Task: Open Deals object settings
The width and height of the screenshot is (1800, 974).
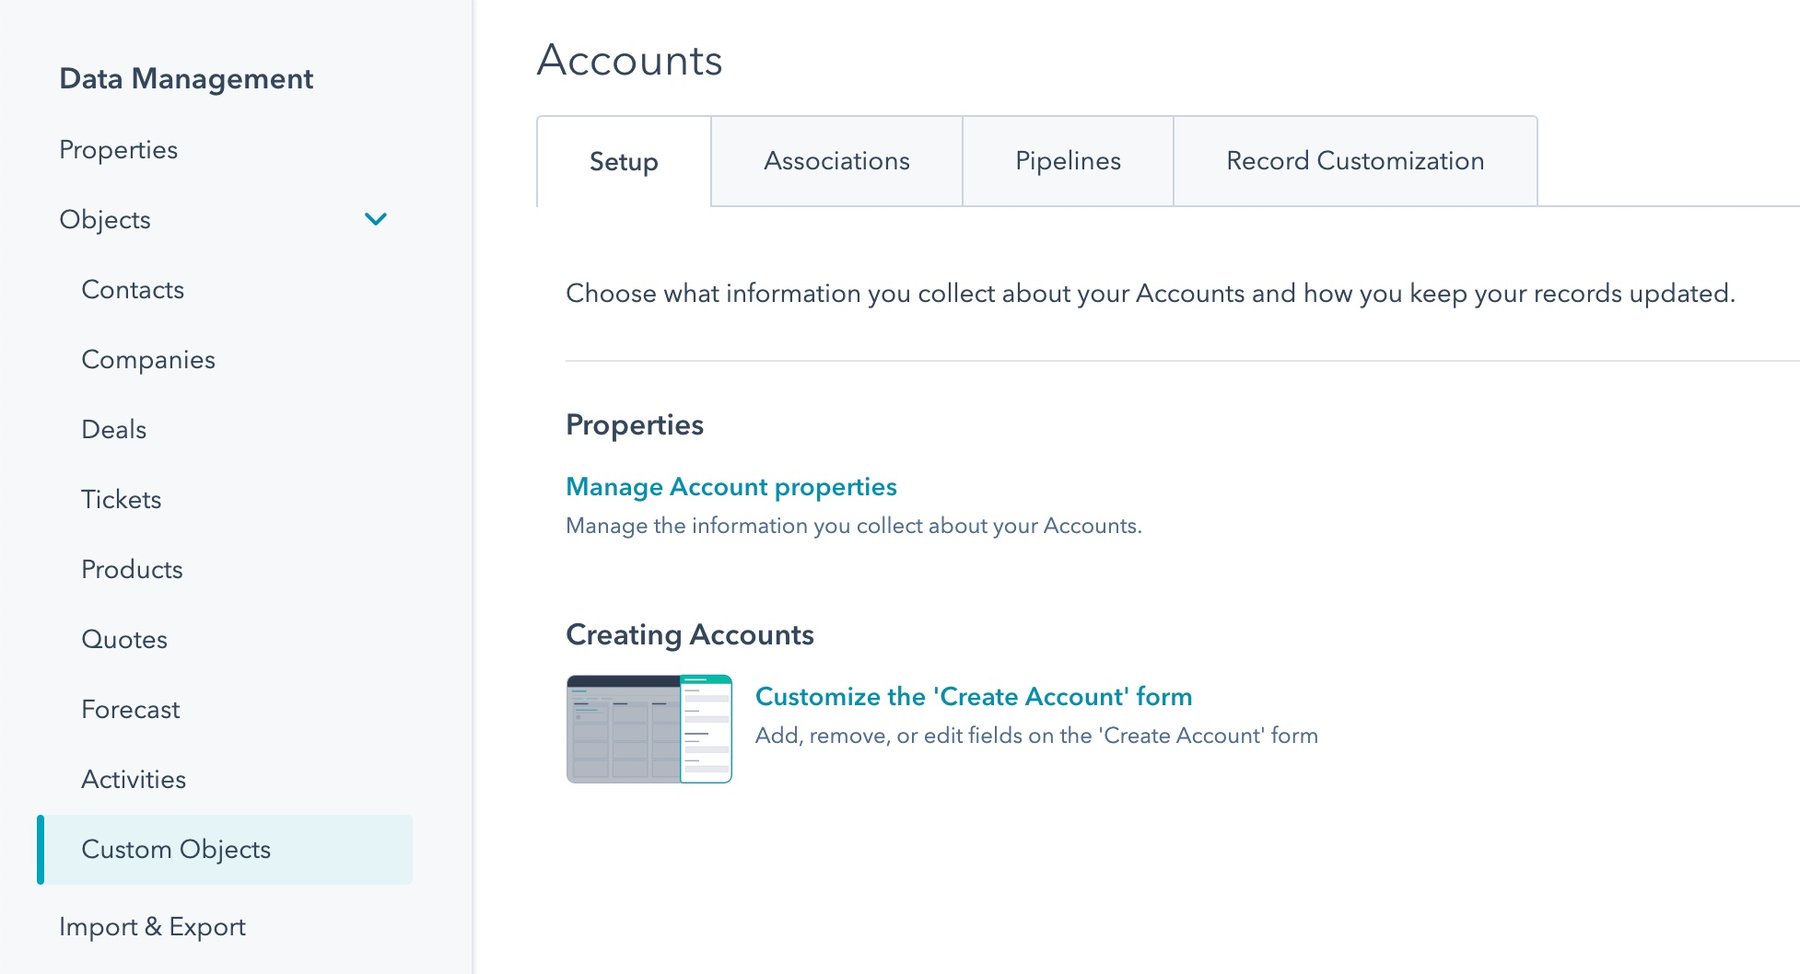Action: (113, 429)
